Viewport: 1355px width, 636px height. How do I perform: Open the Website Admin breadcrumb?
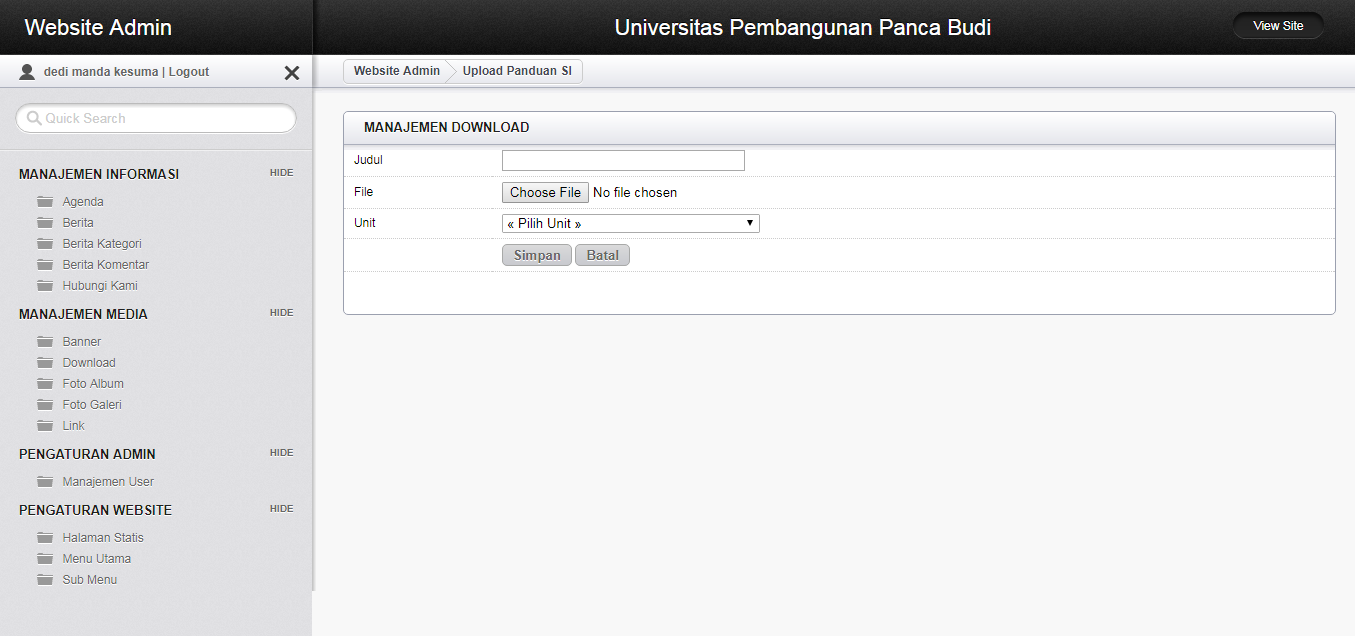(396, 71)
